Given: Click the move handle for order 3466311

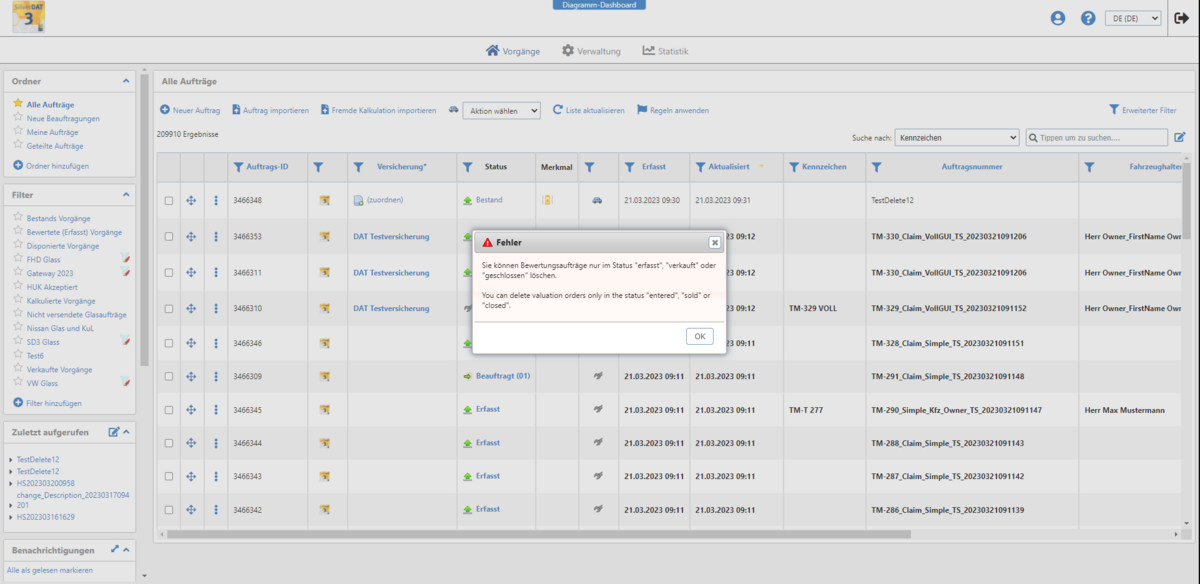Looking at the screenshot, I should coord(191,273).
